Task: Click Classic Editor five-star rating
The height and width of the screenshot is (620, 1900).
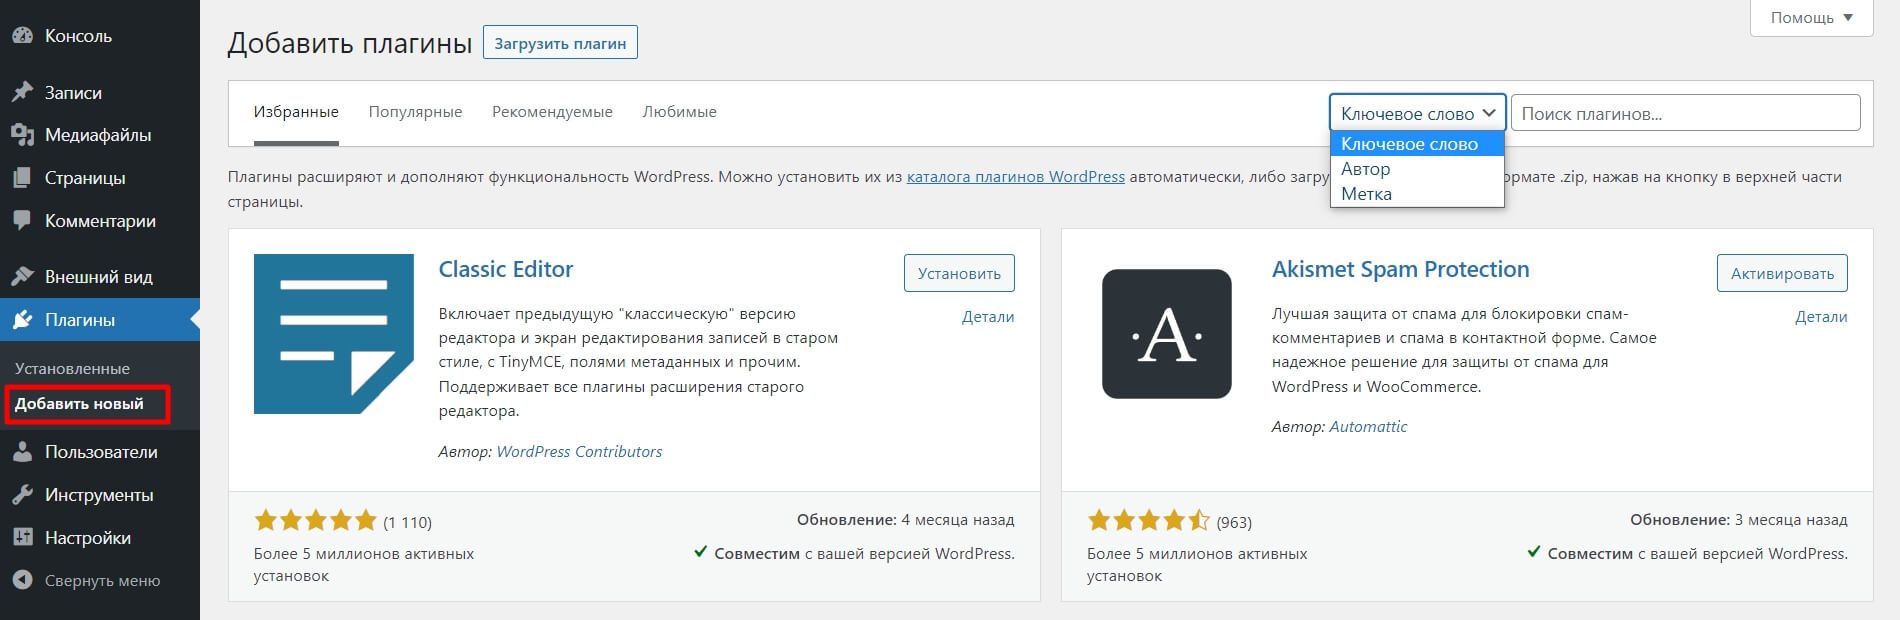Action: [x=315, y=520]
